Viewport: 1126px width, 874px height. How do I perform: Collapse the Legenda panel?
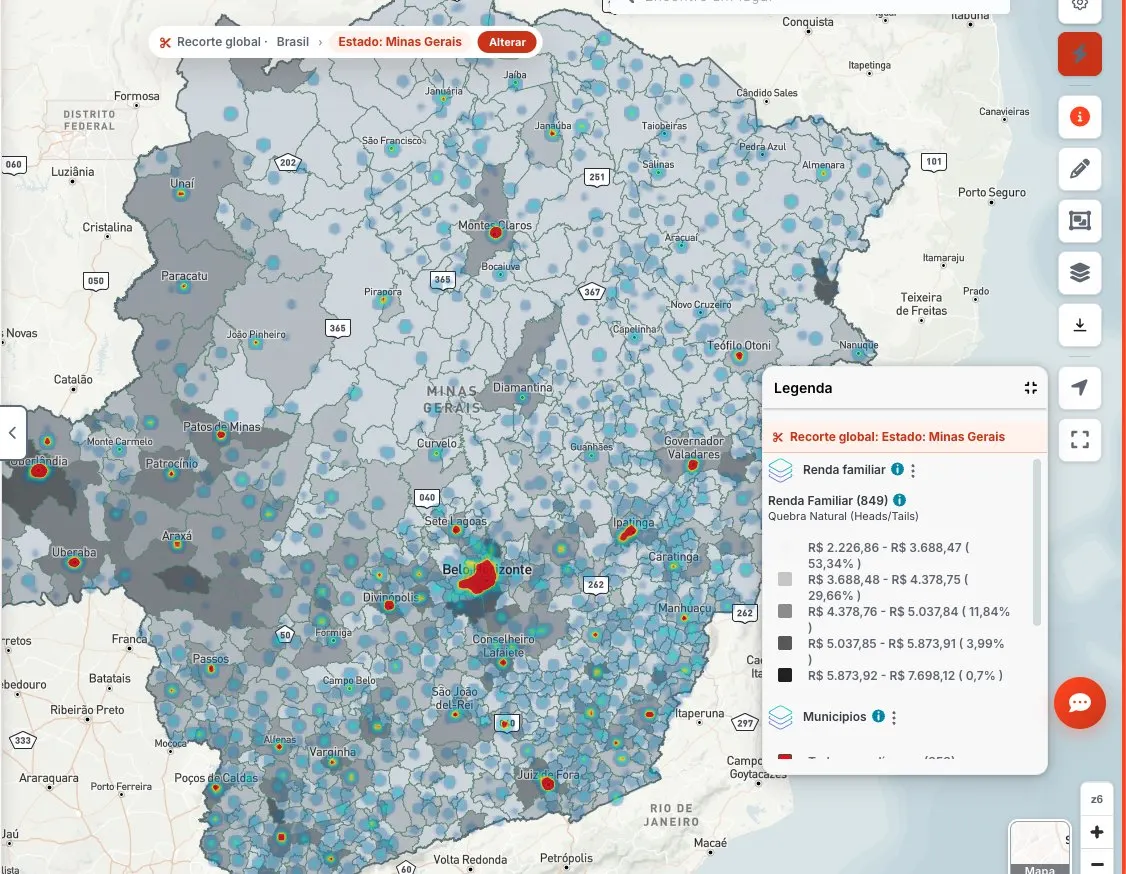point(1030,388)
